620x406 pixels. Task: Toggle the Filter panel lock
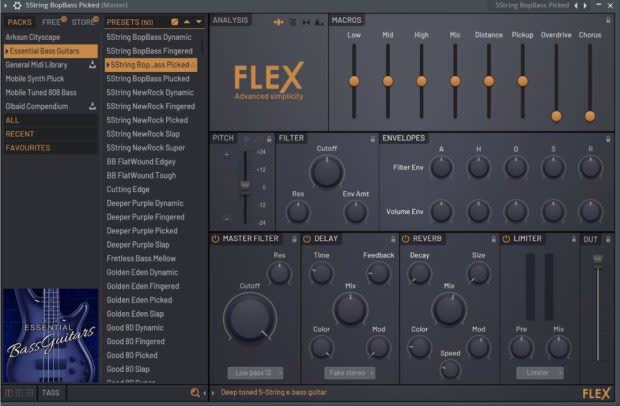[372, 139]
